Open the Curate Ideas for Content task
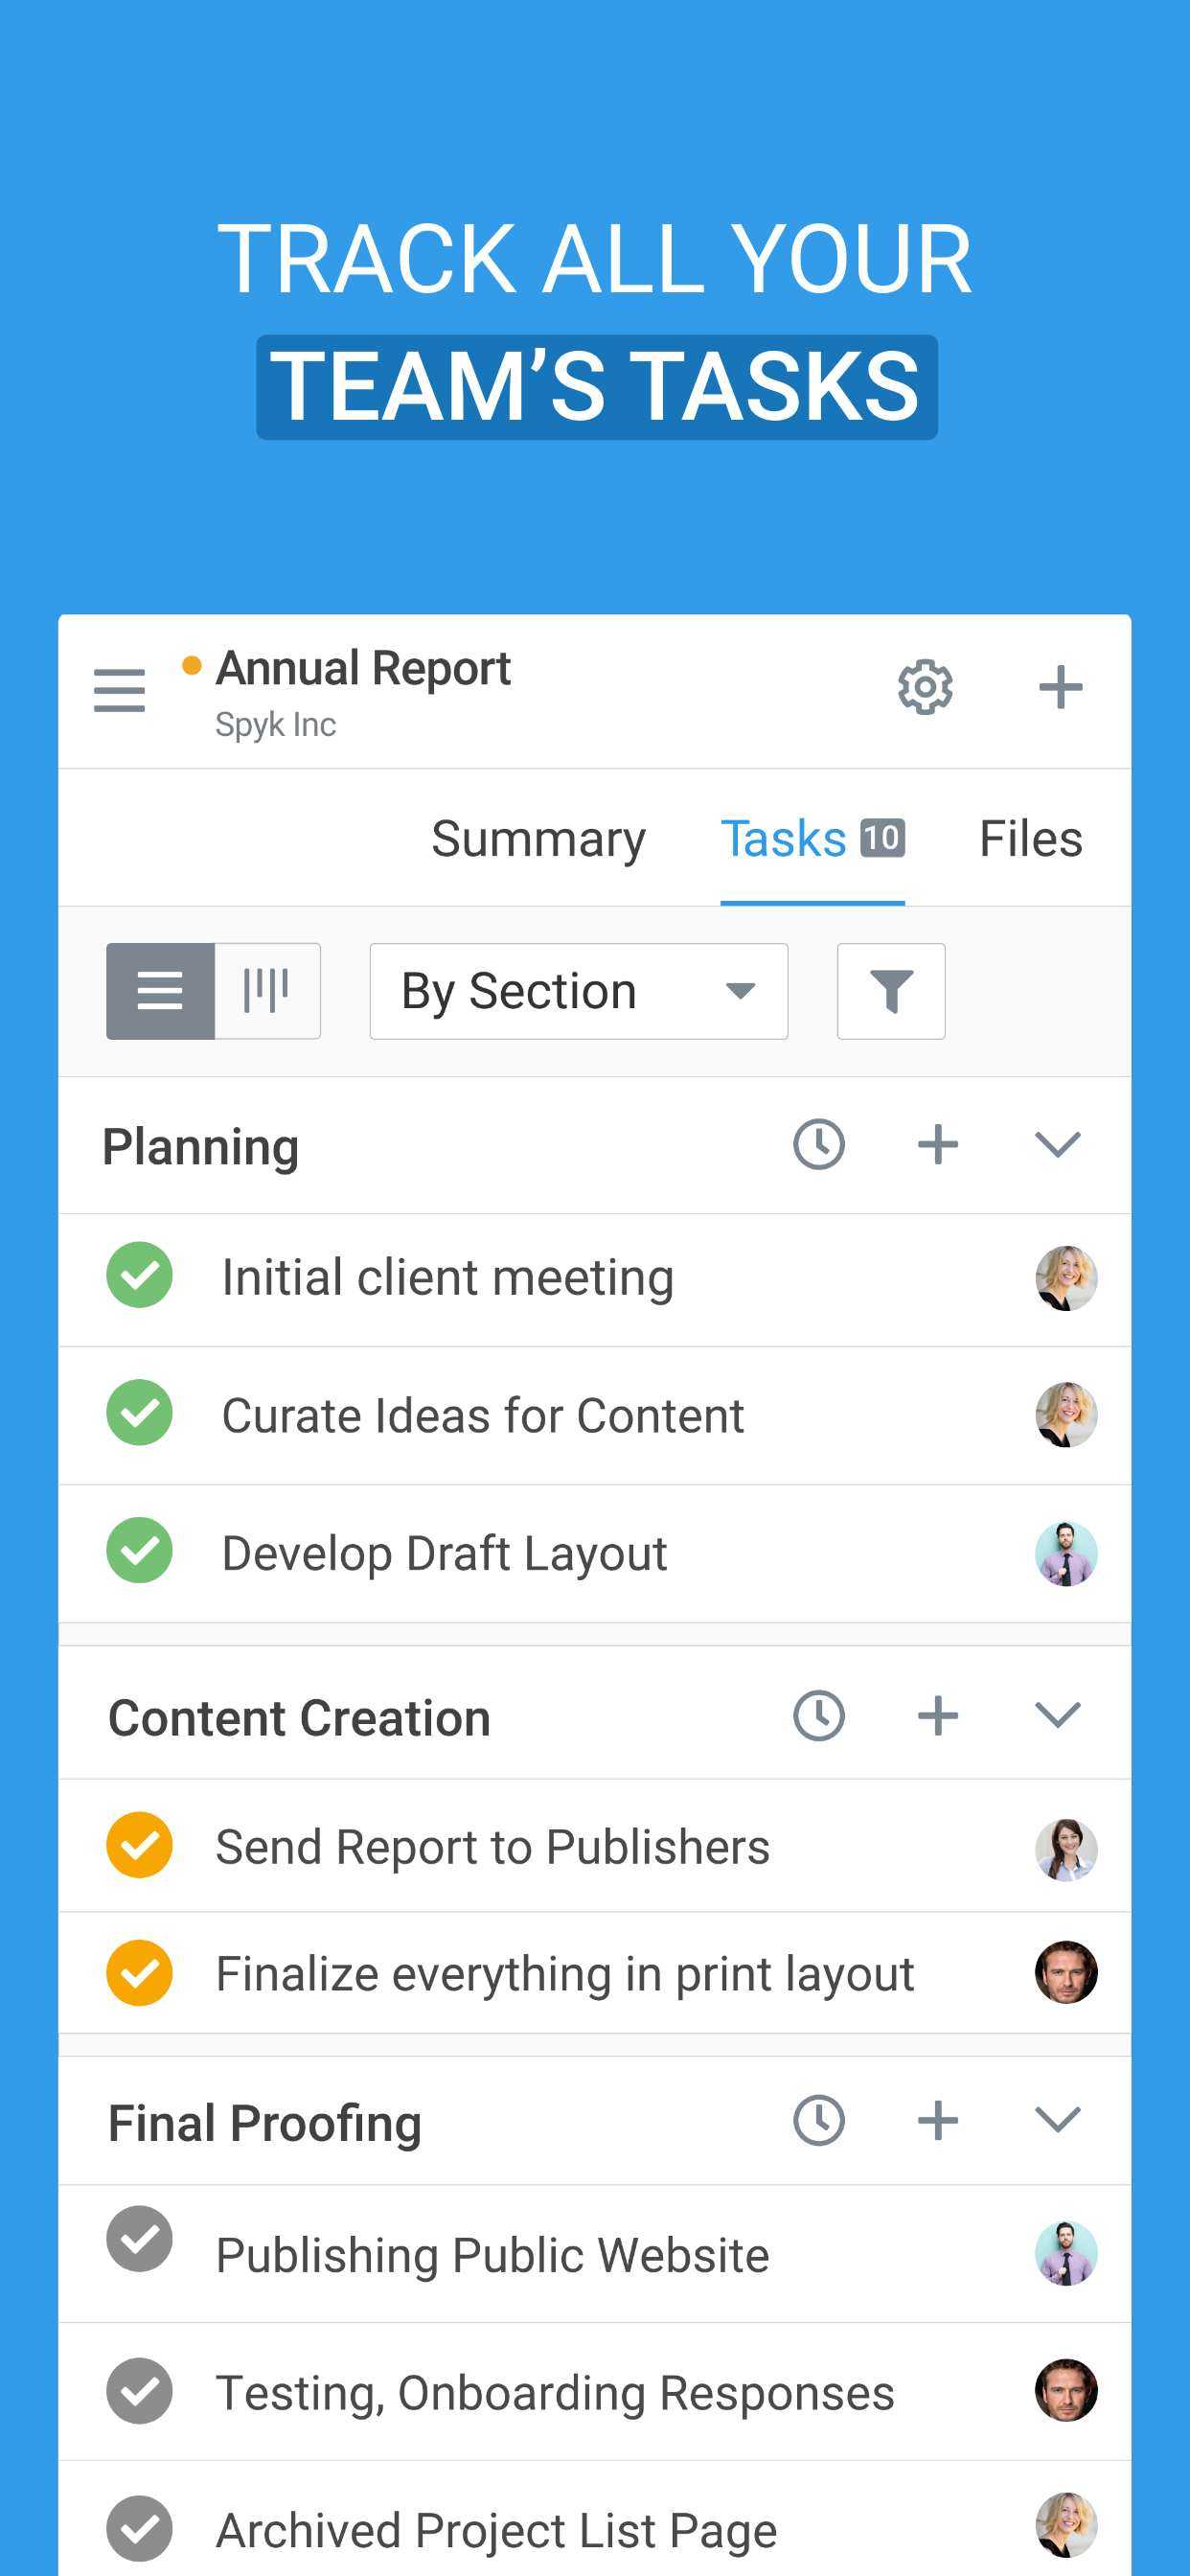The height and width of the screenshot is (2576, 1190). pyautogui.click(x=482, y=1415)
